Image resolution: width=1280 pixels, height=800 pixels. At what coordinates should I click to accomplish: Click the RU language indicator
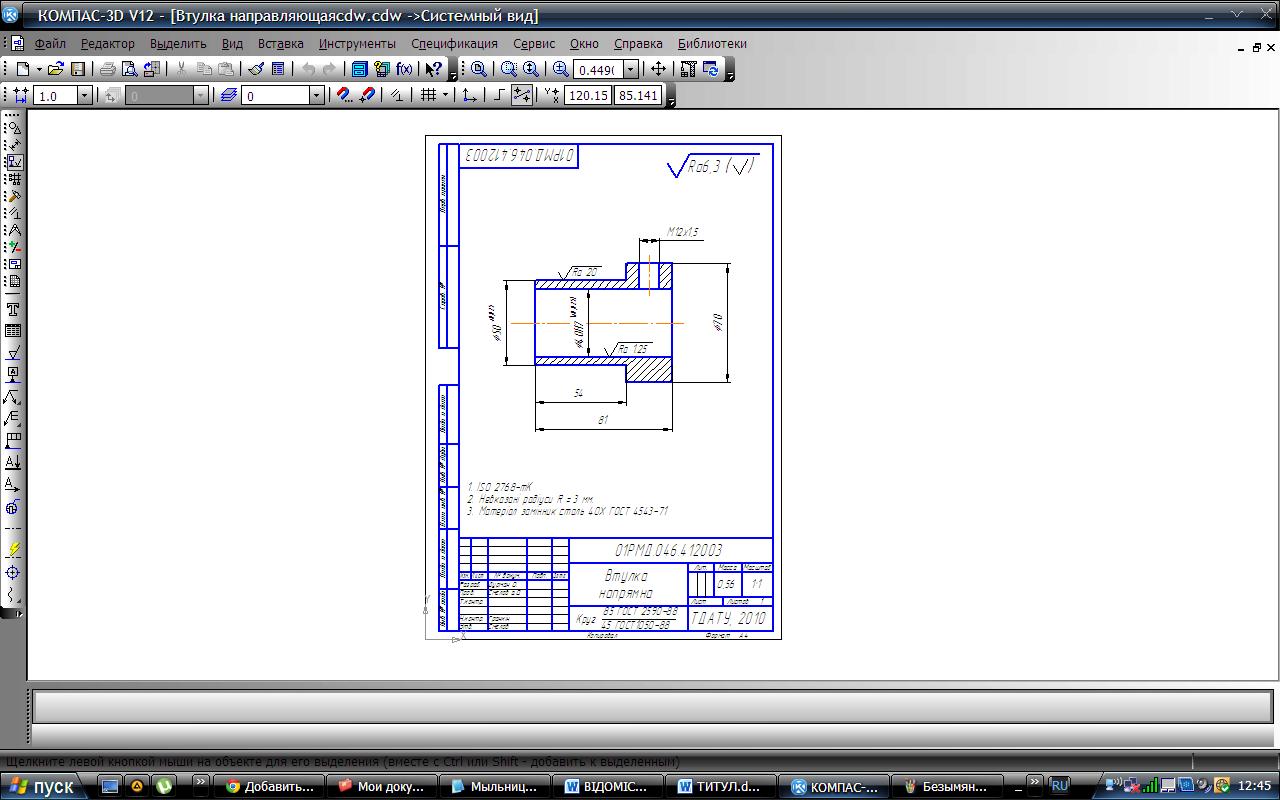point(1060,786)
